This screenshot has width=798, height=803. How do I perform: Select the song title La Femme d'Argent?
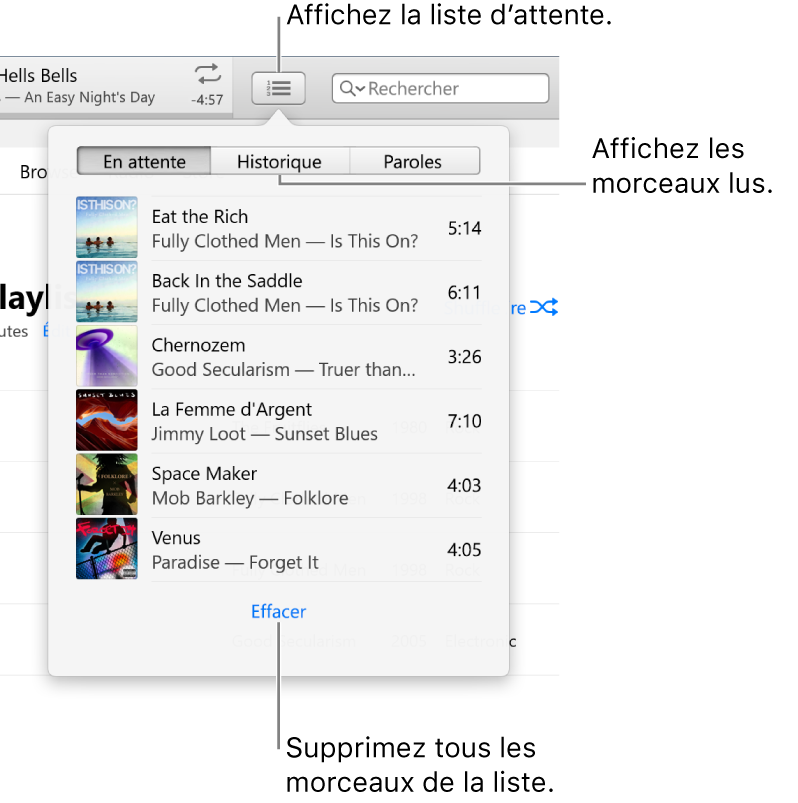click(x=232, y=410)
